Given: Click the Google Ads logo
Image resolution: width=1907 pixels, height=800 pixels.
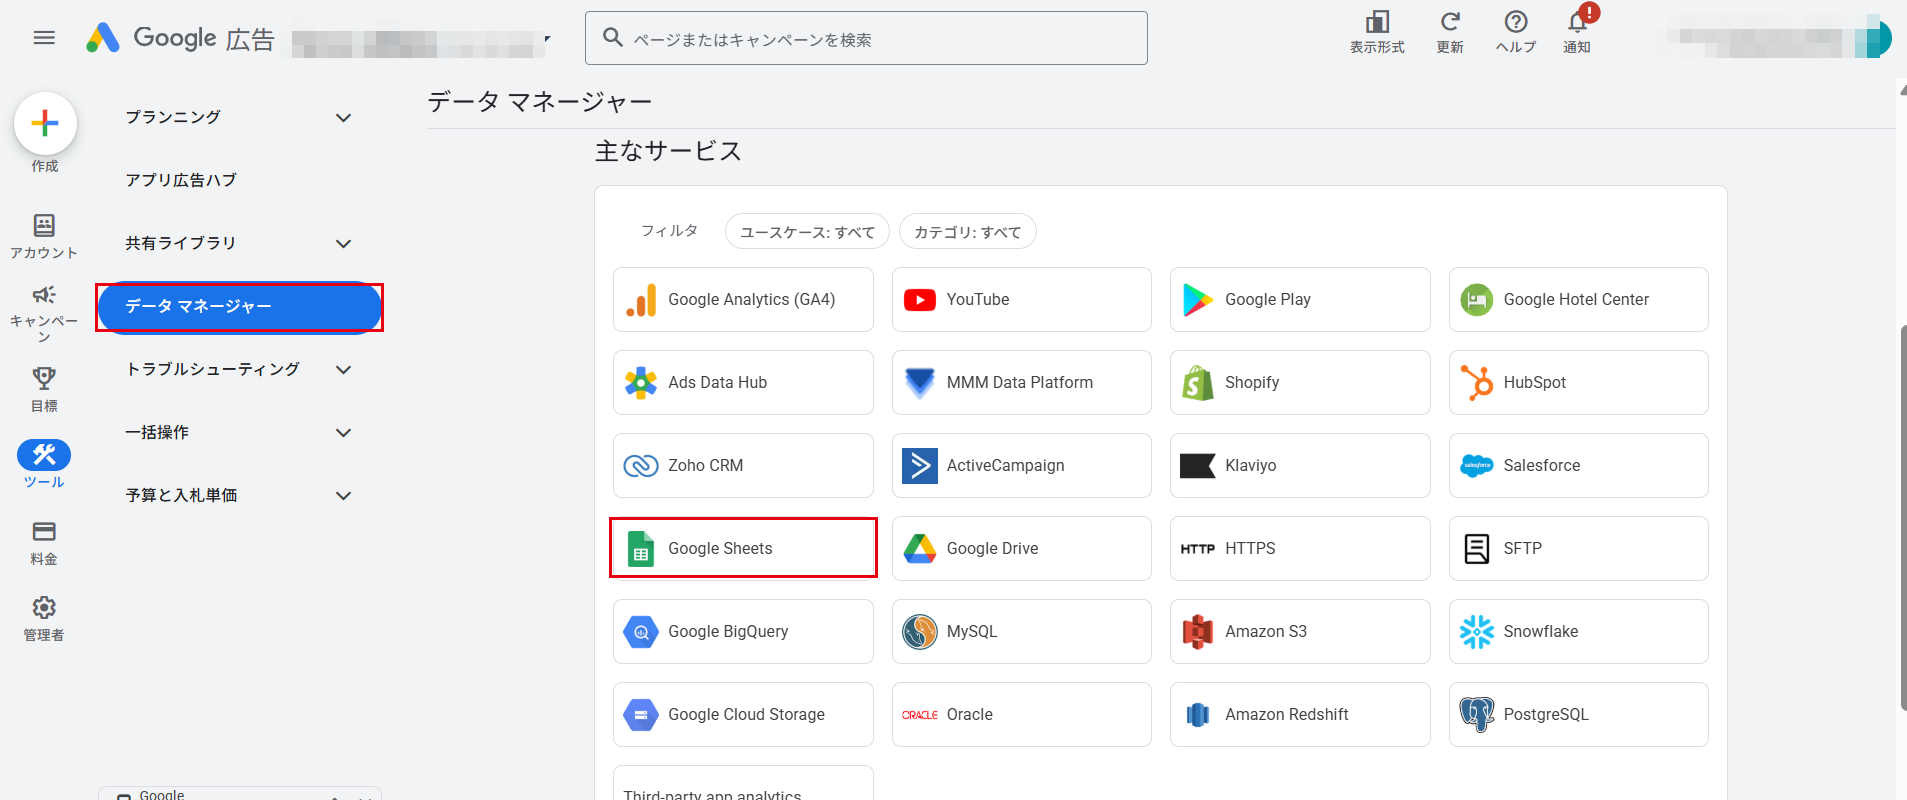Looking at the screenshot, I should click(x=103, y=38).
